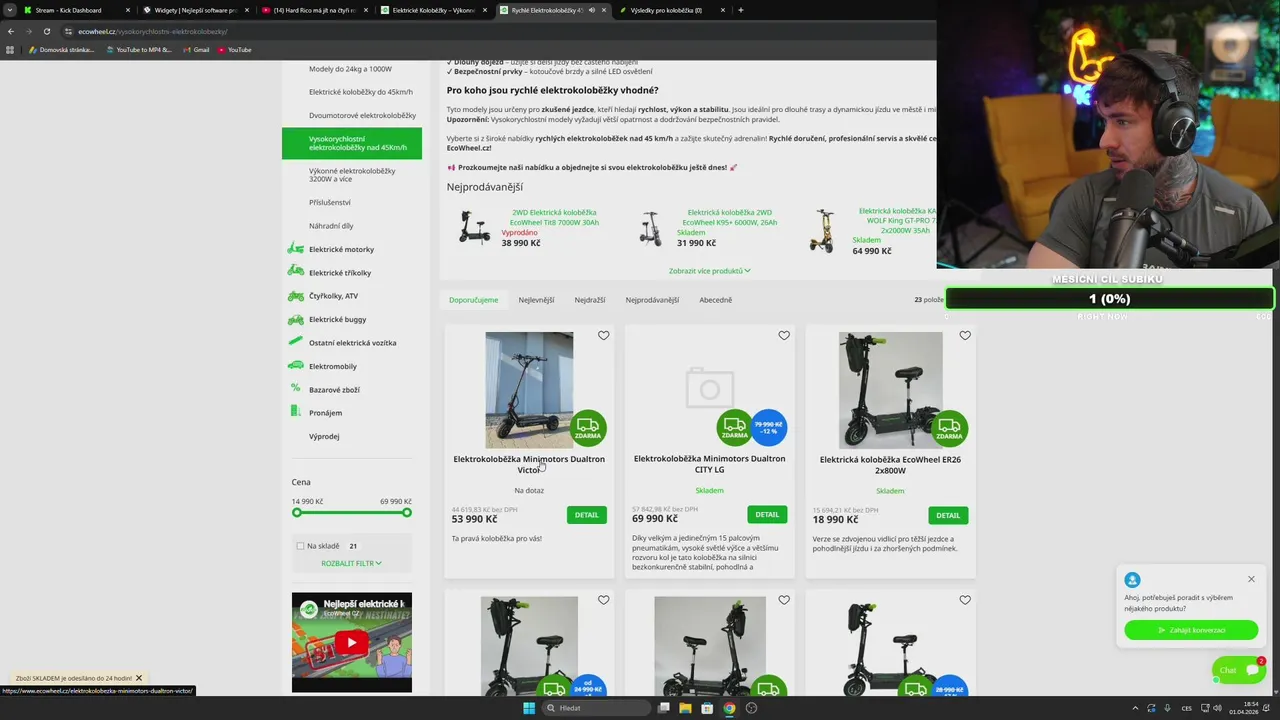The height and width of the screenshot is (720, 1280).
Task: Click the Ostatní elektrická vozítka icon
Action: (x=296, y=342)
